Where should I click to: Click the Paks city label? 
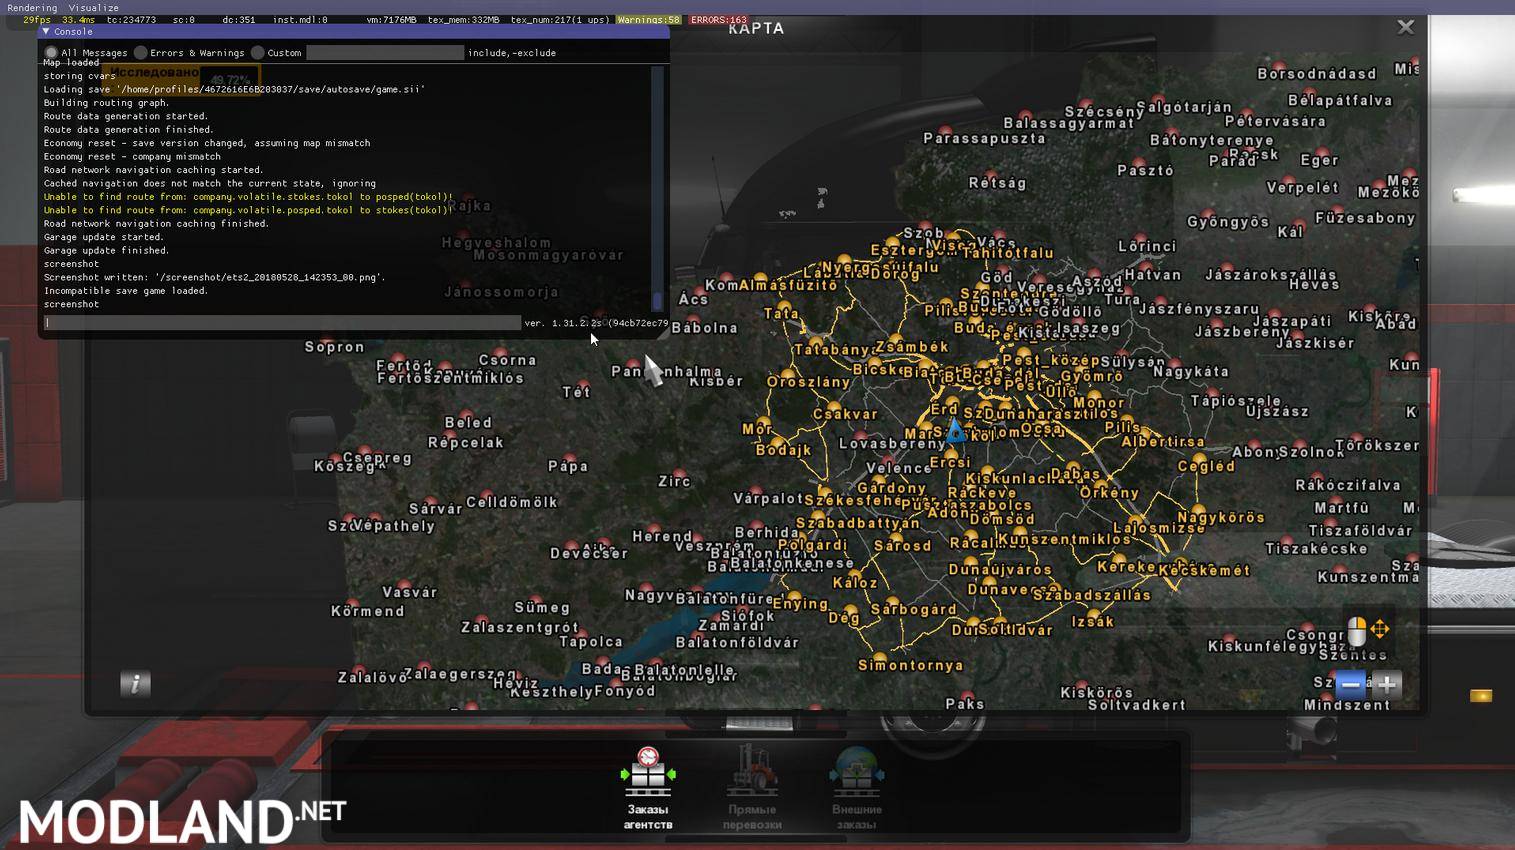tap(965, 704)
